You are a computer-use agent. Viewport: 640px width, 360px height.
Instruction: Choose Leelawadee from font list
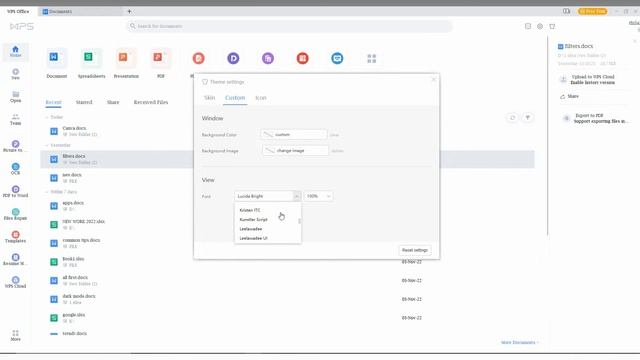pyautogui.click(x=267, y=229)
